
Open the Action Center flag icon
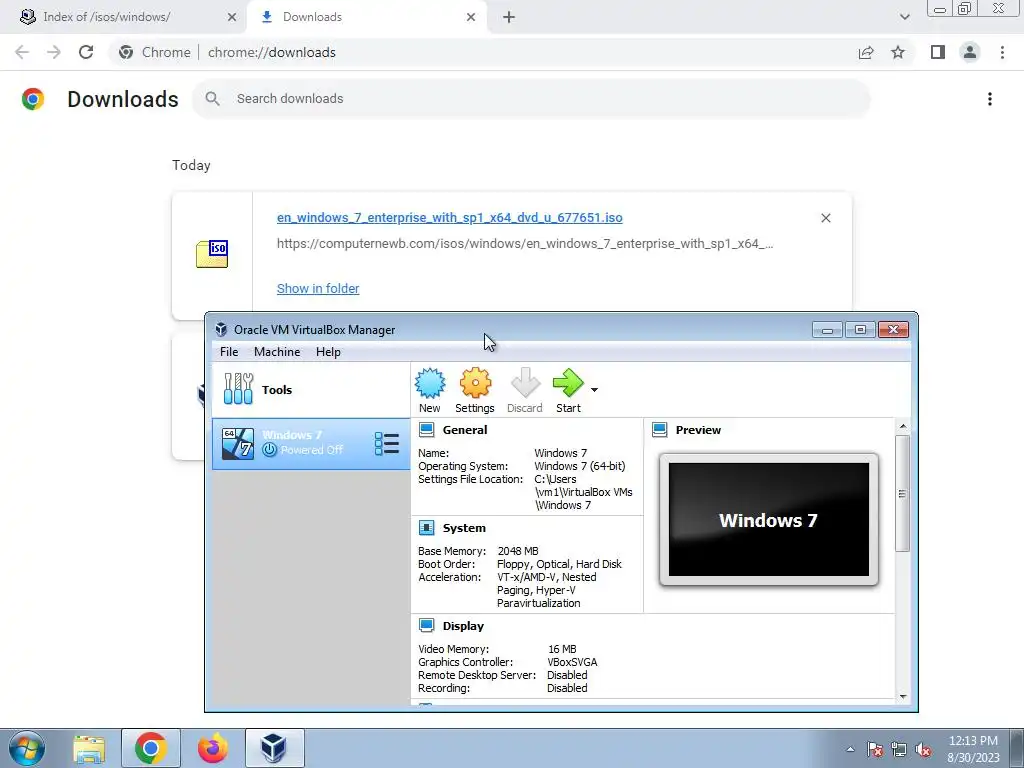874,750
